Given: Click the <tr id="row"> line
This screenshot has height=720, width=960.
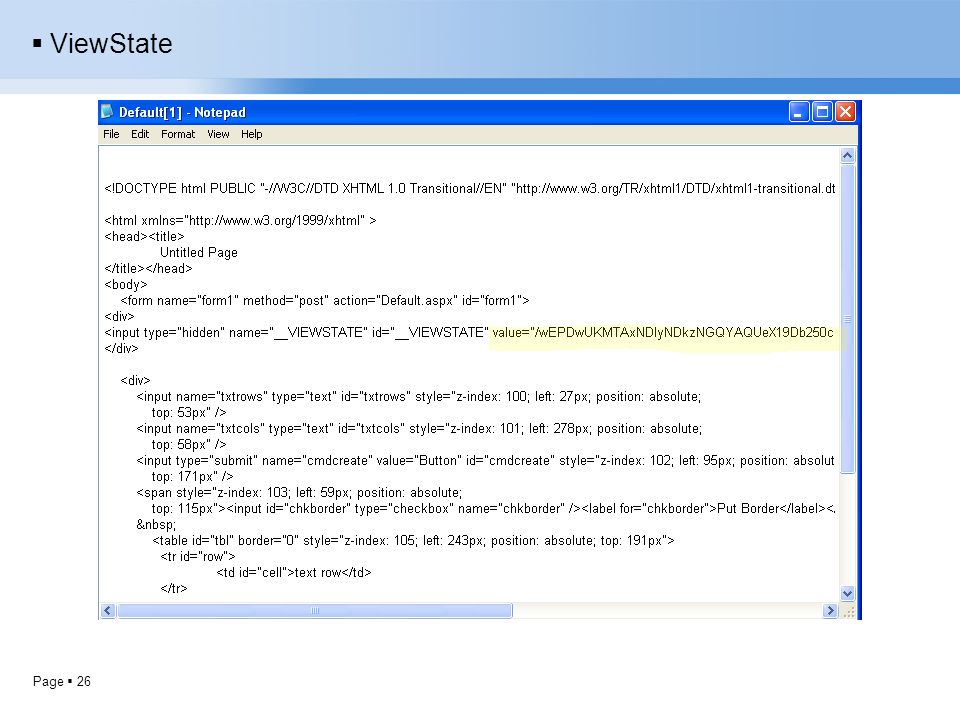Looking at the screenshot, I should pos(198,557).
